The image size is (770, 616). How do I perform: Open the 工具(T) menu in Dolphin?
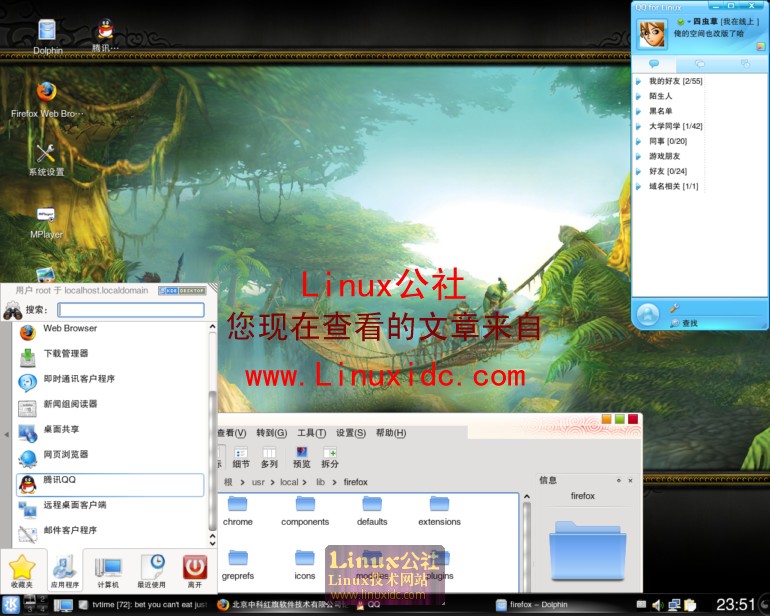pos(311,433)
